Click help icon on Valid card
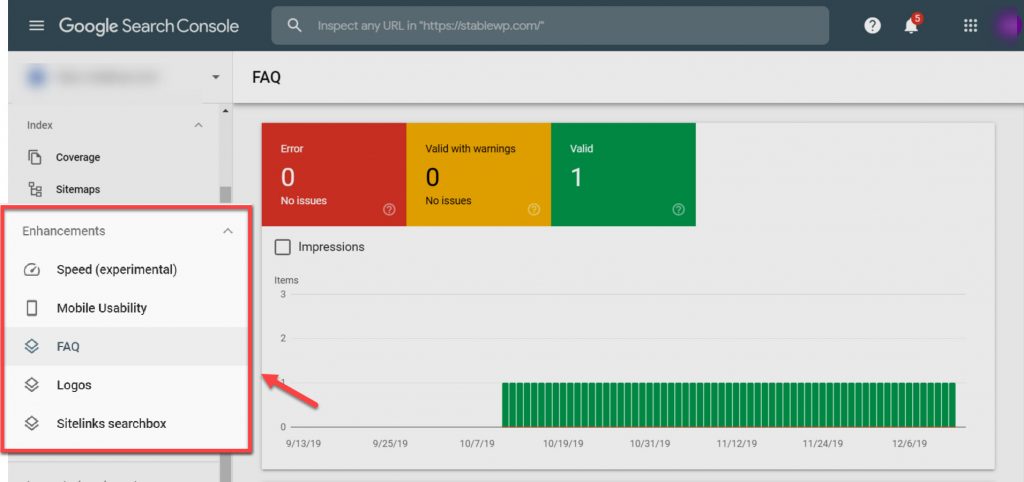The image size is (1024, 482). point(679,210)
